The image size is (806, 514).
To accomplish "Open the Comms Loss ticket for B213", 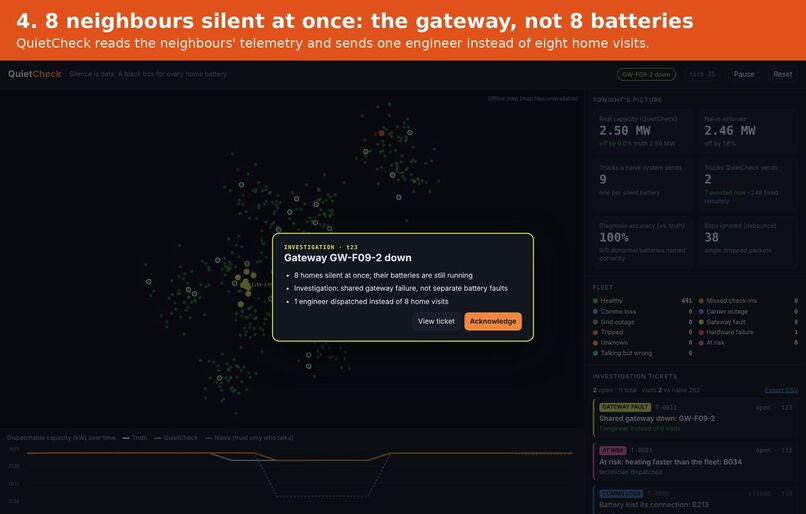I will pos(695,500).
